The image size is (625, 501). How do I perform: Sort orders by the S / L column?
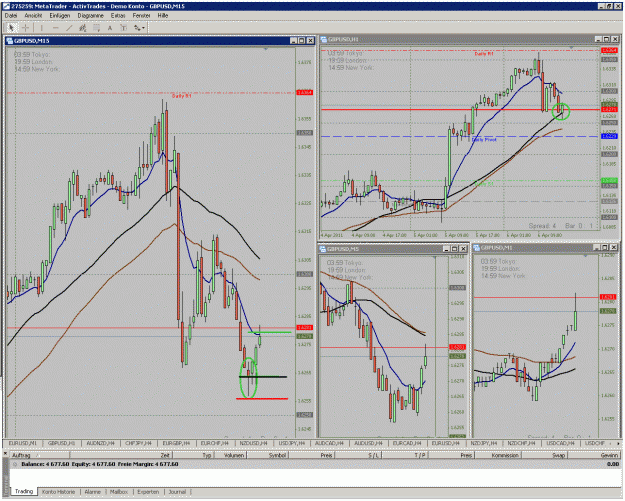pos(358,455)
